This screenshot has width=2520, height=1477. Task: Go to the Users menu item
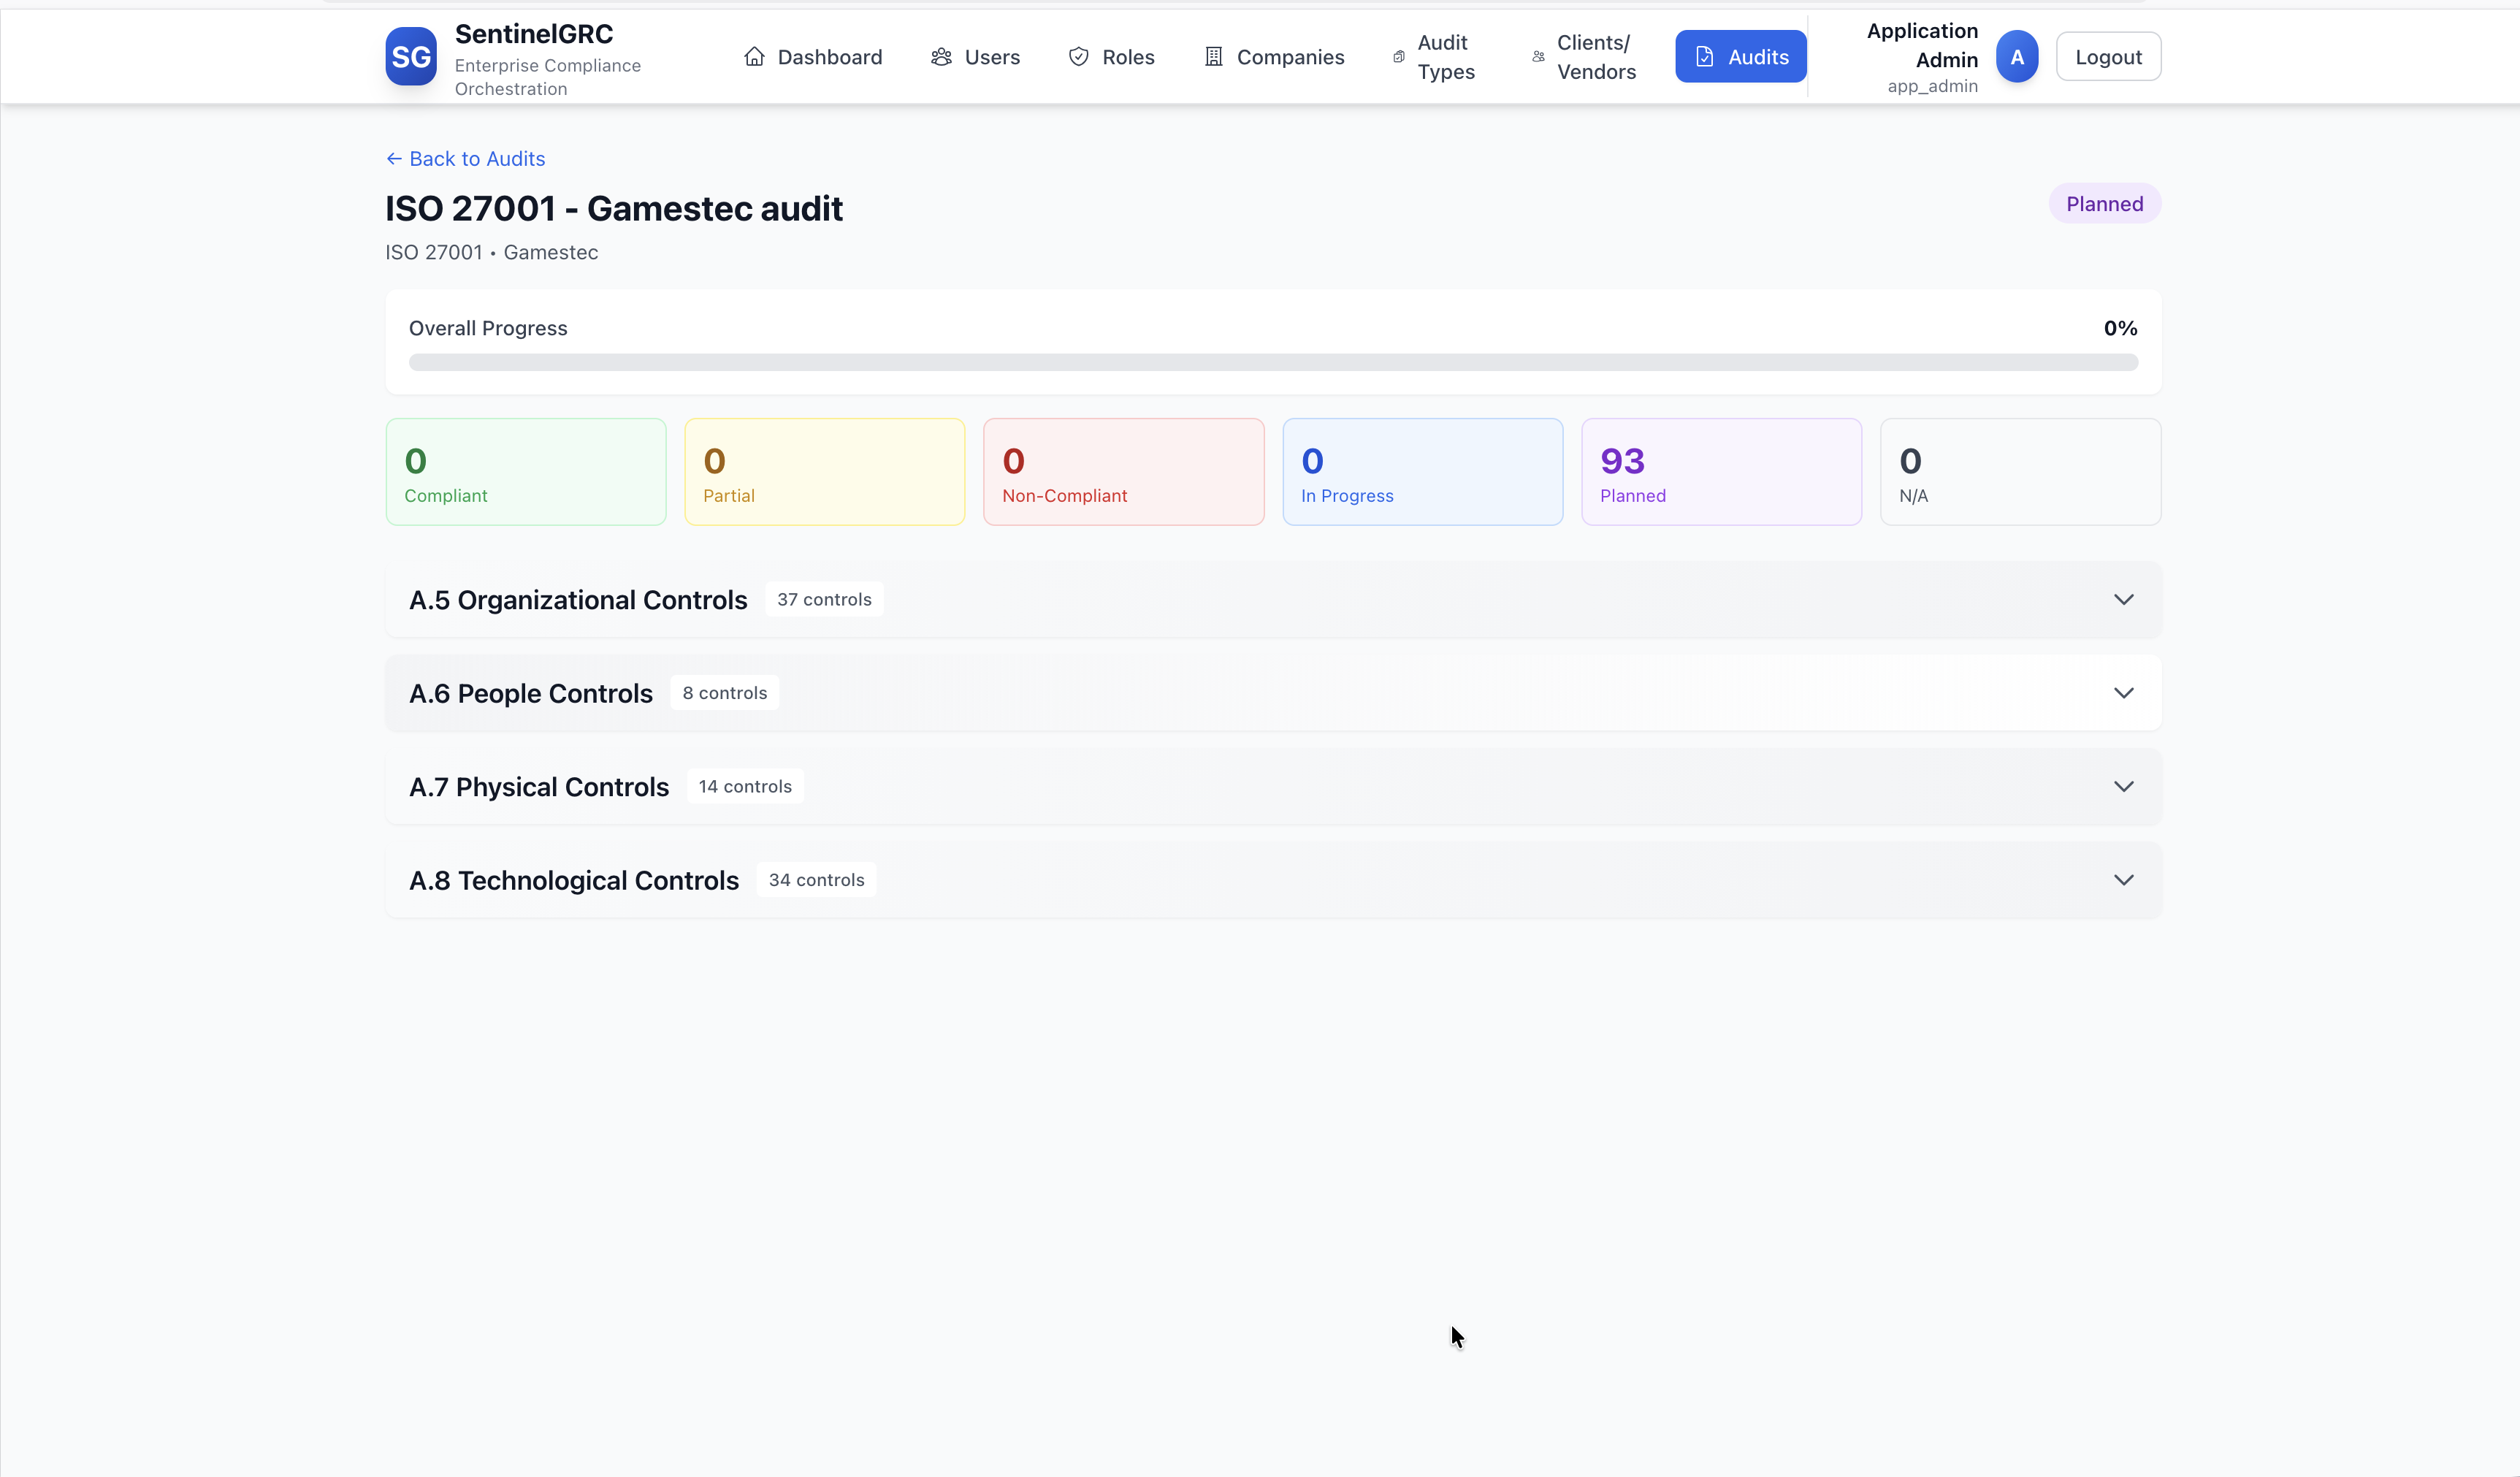tap(975, 57)
